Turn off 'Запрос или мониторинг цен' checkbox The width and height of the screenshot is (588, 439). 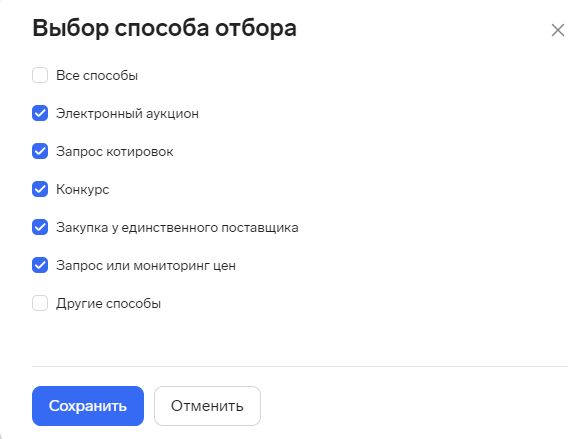pos(40,265)
